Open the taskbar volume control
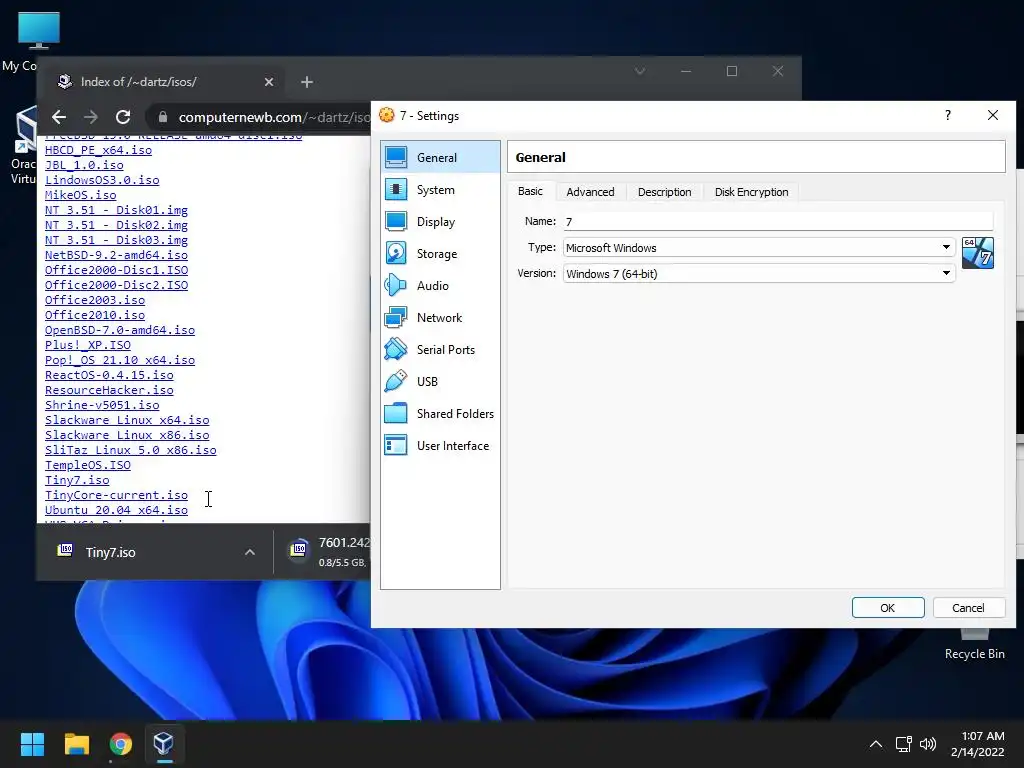This screenshot has width=1024, height=768. click(927, 744)
